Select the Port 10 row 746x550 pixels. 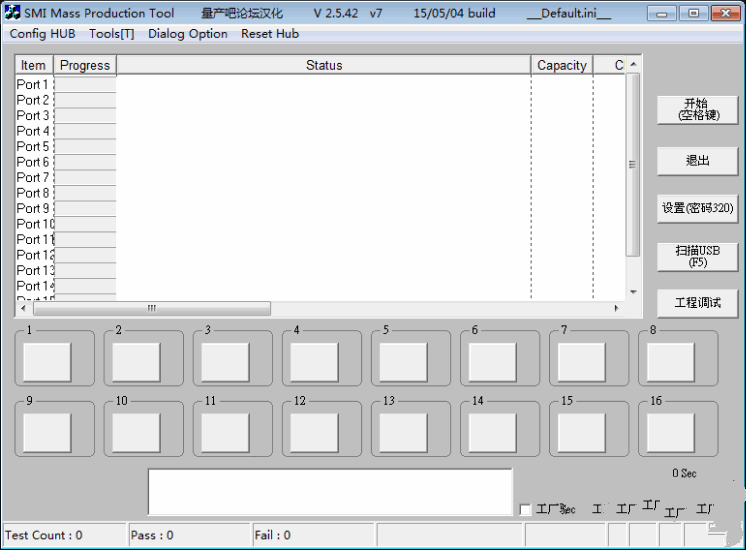pyautogui.click(x=321, y=224)
